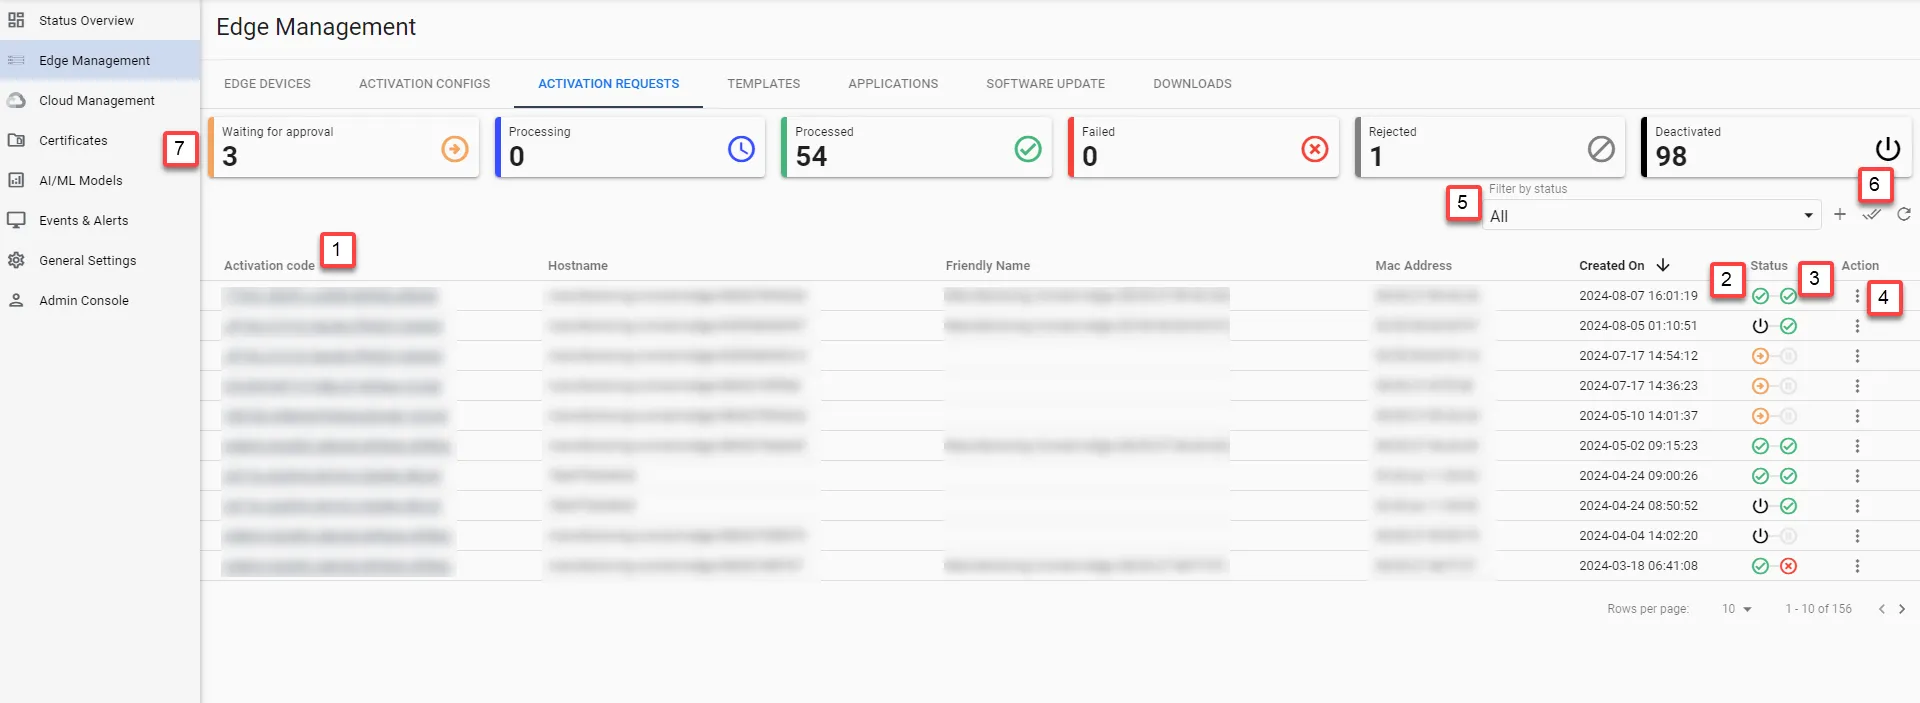Open Cloud Management cloud icon
Viewport: 1920px width, 703px height.
click(x=16, y=100)
